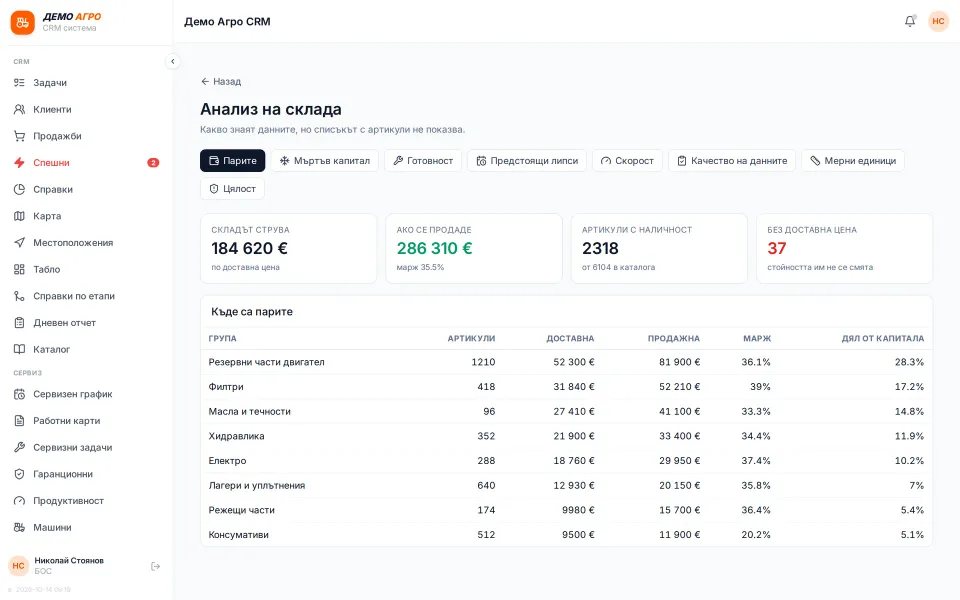Switch to Качество на данните tab
This screenshot has width=960, height=600.
(732, 160)
